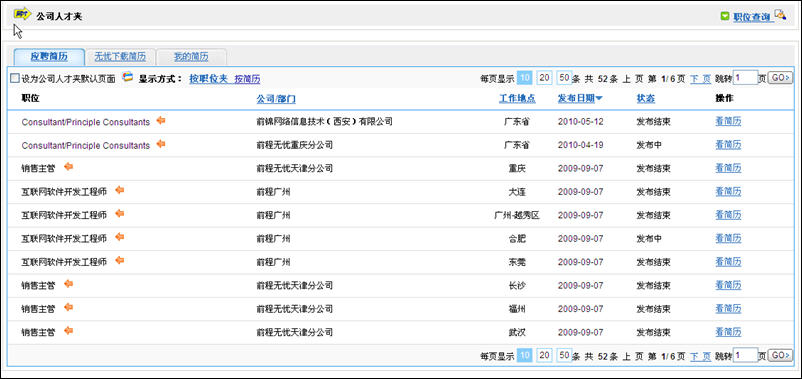Click the bottom GO> button

click(x=781, y=356)
